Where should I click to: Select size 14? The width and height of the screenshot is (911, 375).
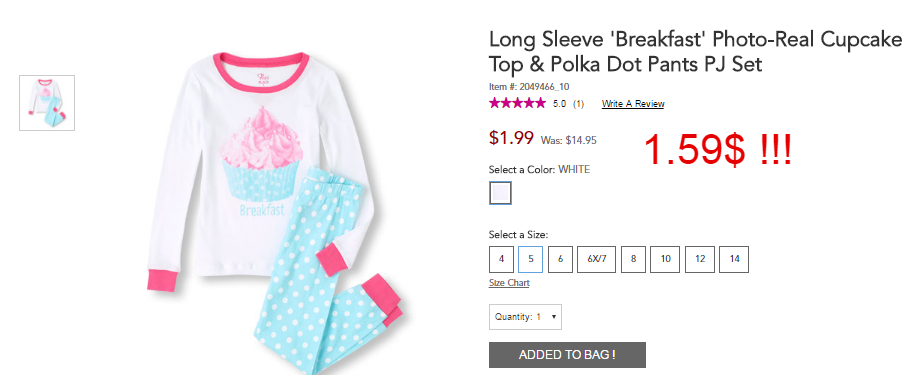(734, 259)
